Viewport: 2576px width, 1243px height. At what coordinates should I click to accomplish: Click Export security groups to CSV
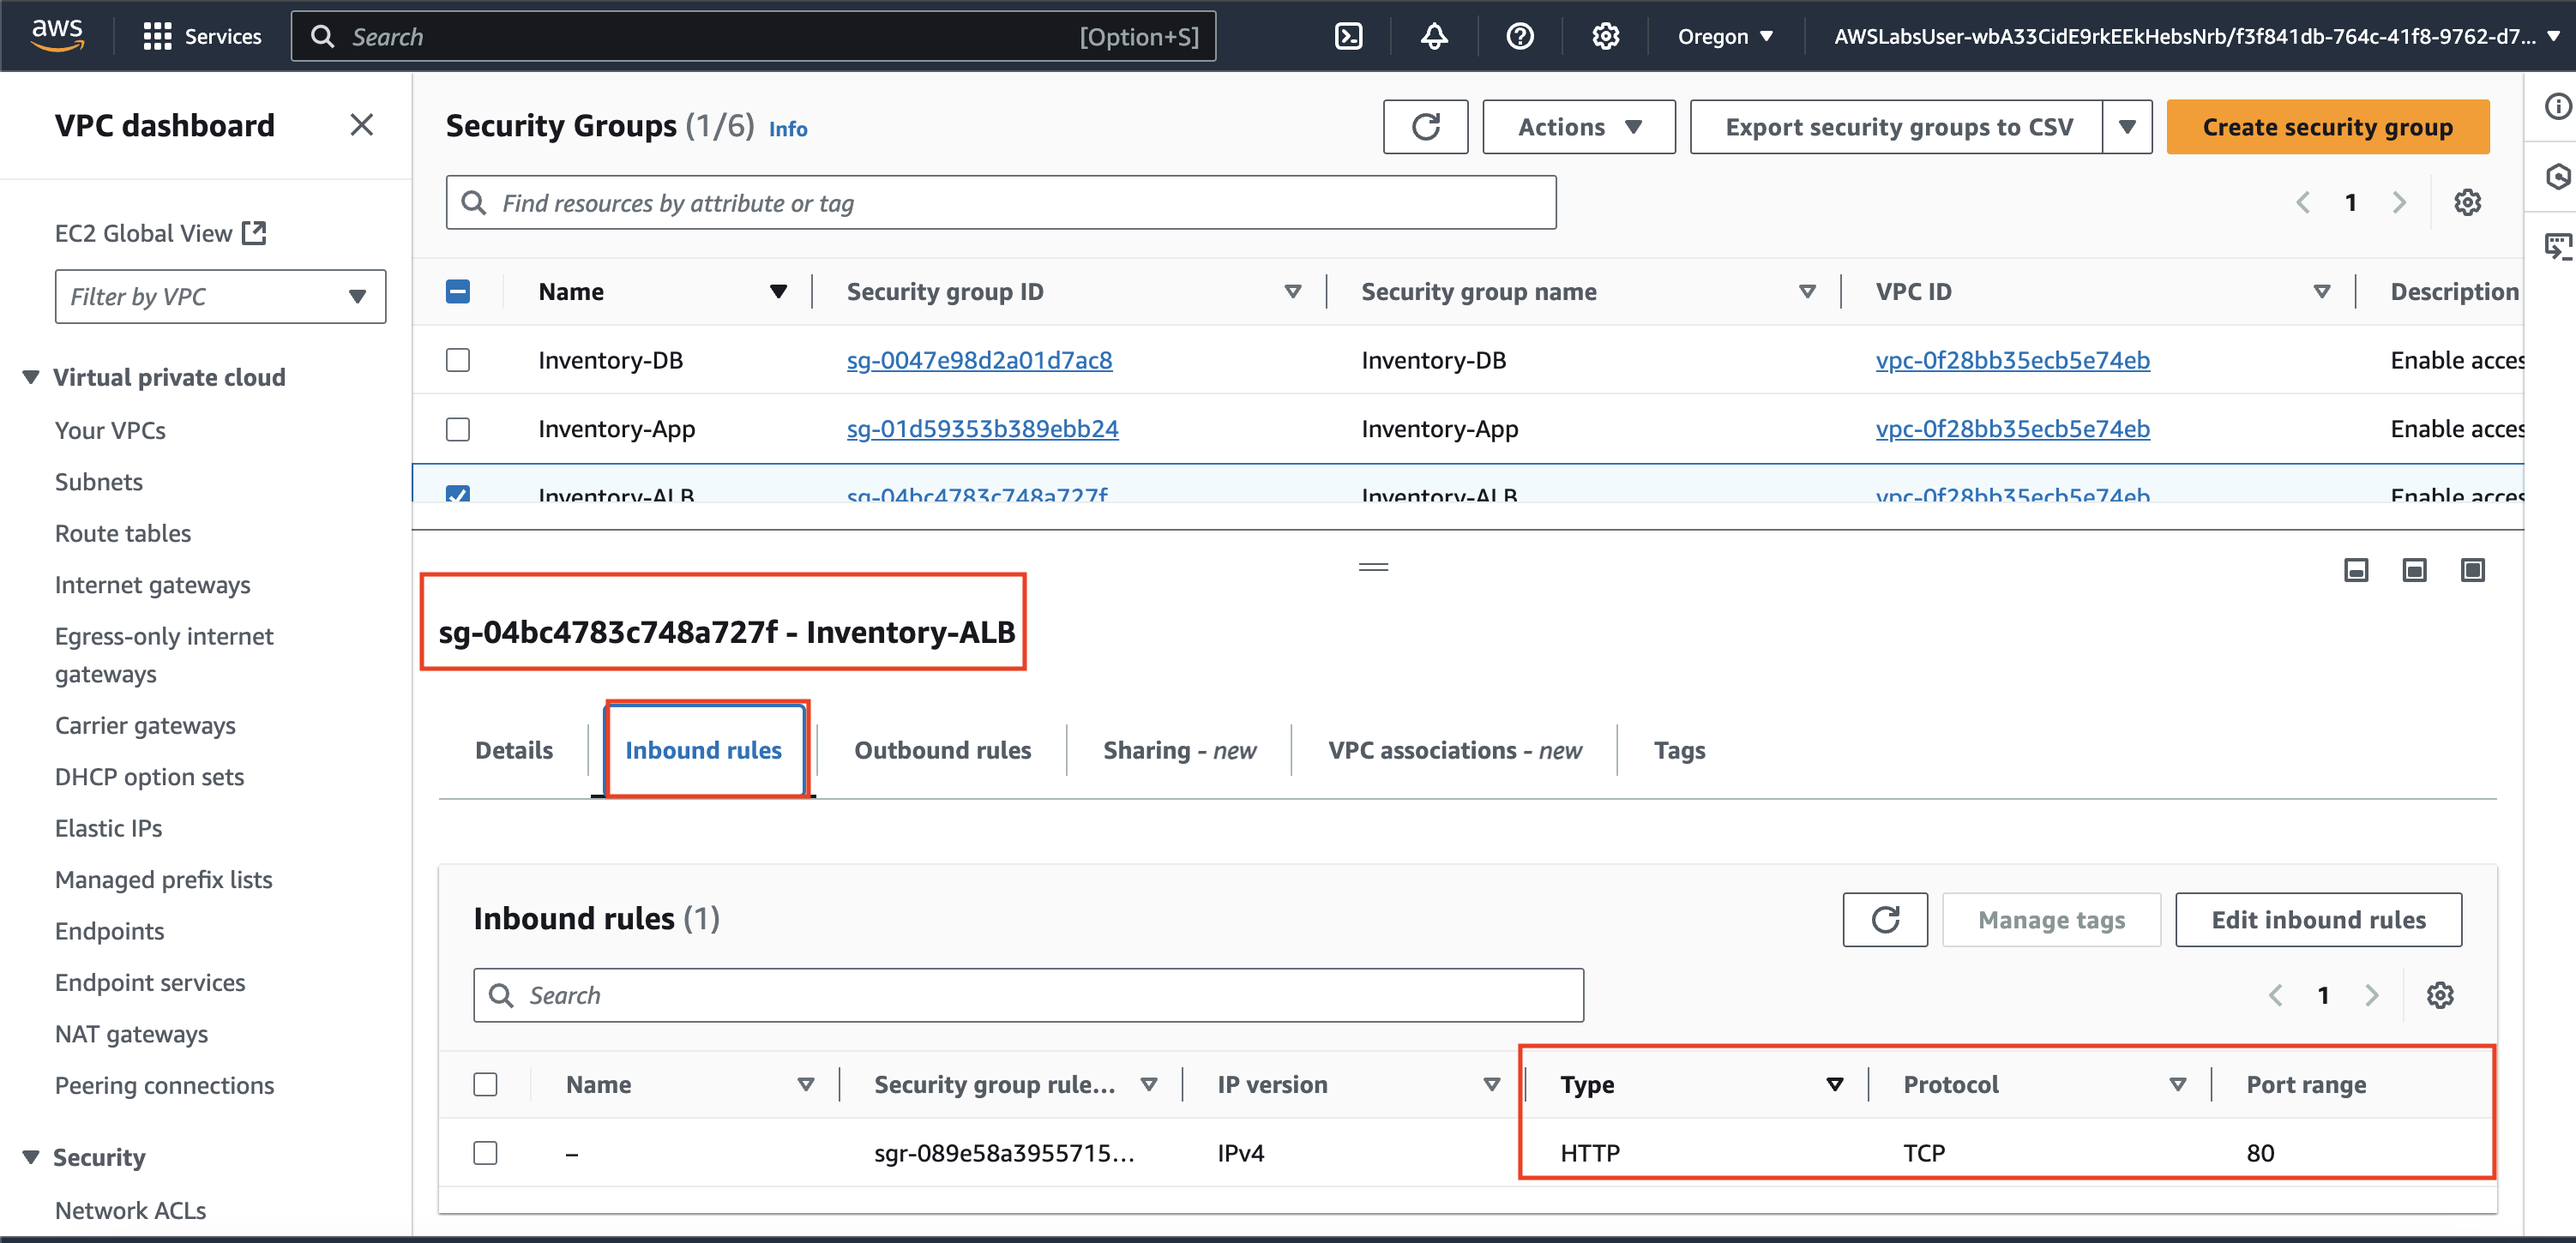[x=1896, y=127]
